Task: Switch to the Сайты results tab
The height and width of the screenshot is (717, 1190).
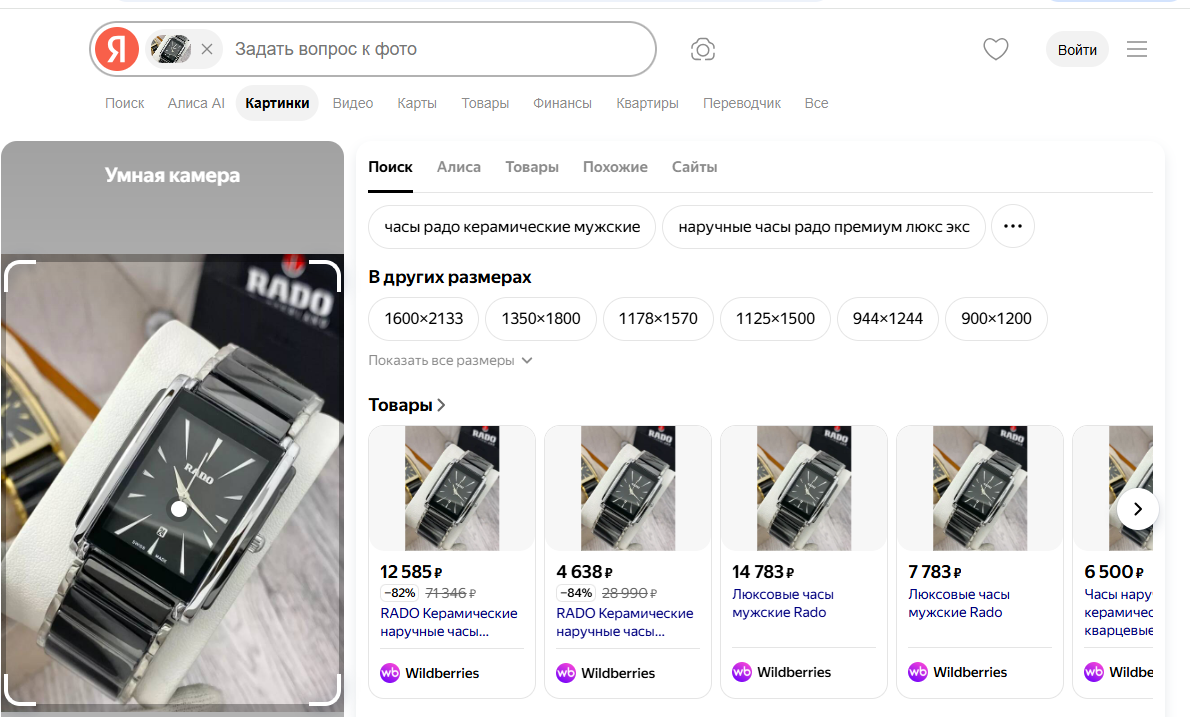Action: [694, 167]
